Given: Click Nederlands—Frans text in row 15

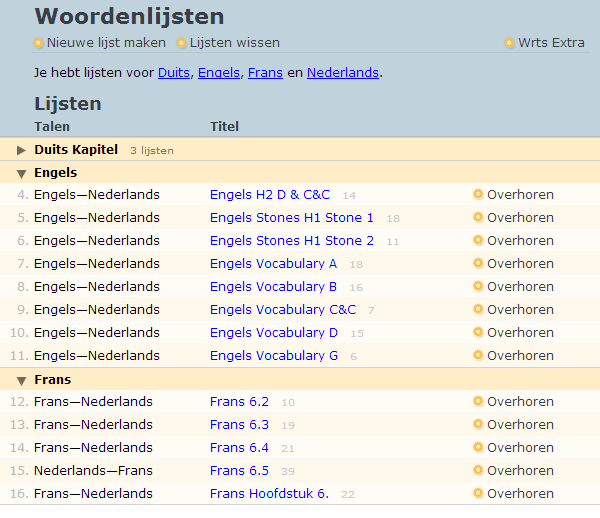Looking at the screenshot, I should pos(93,471).
